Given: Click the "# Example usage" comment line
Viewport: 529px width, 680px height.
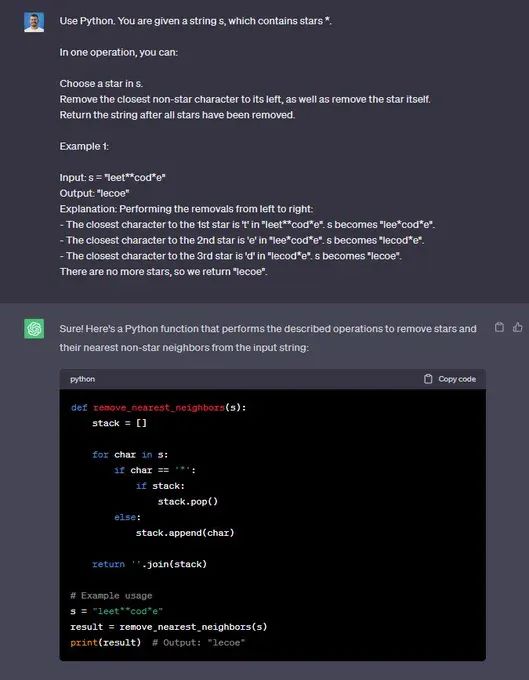Looking at the screenshot, I should tap(111, 595).
